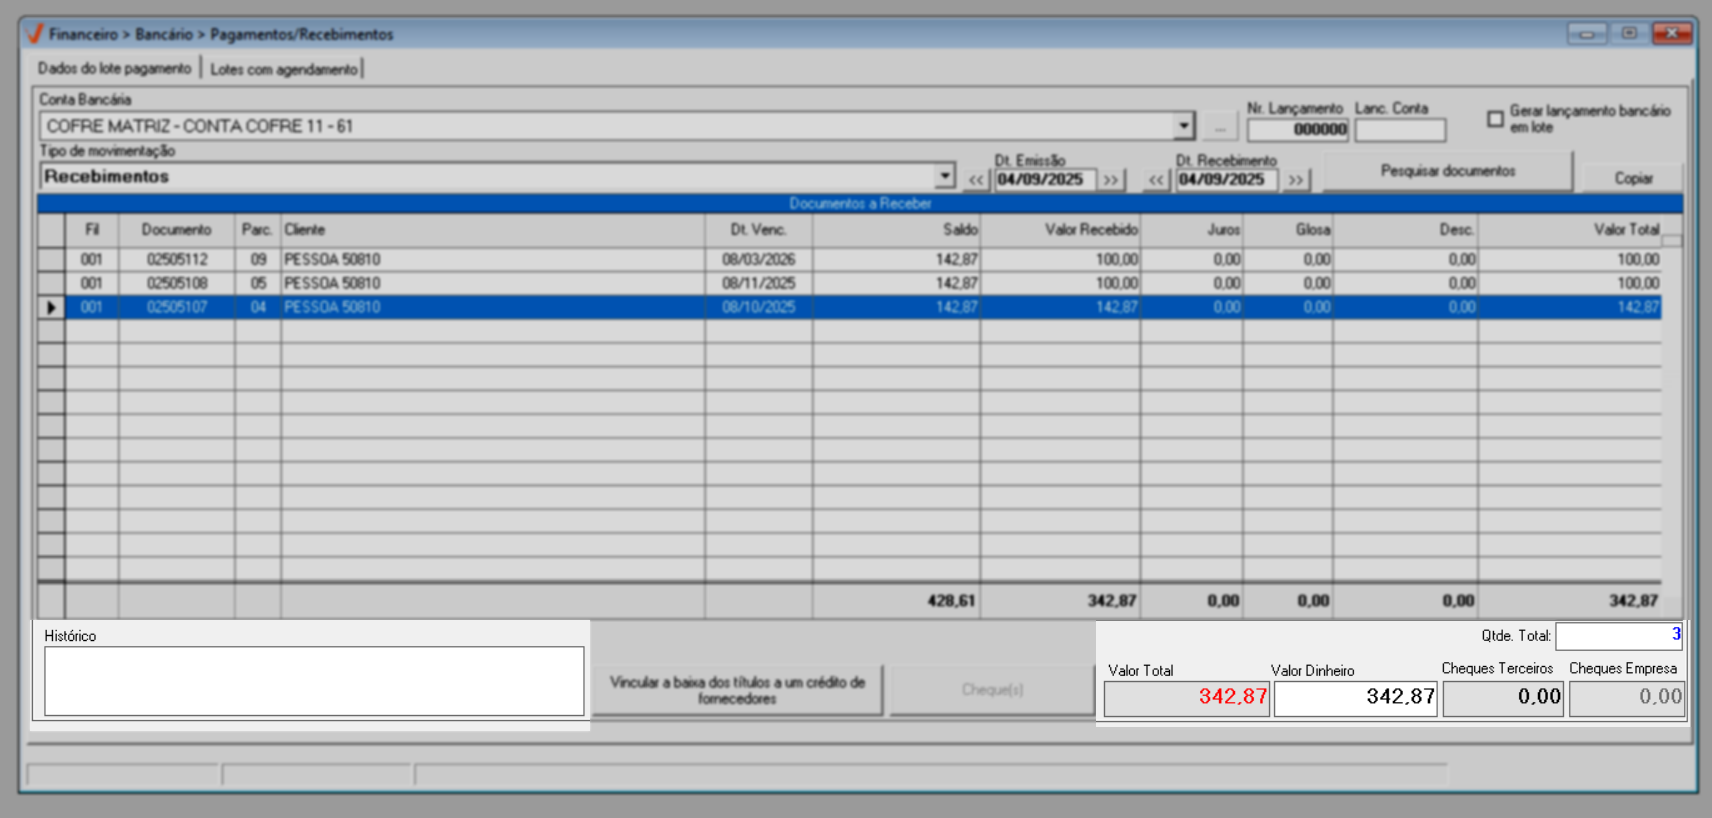Click the Dt. Venc. column header
Screen dimensions: 1712x818
click(x=758, y=230)
